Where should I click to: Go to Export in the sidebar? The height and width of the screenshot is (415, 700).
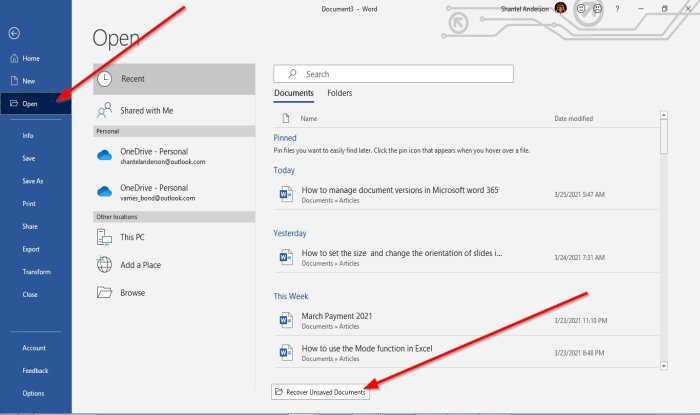pos(31,249)
